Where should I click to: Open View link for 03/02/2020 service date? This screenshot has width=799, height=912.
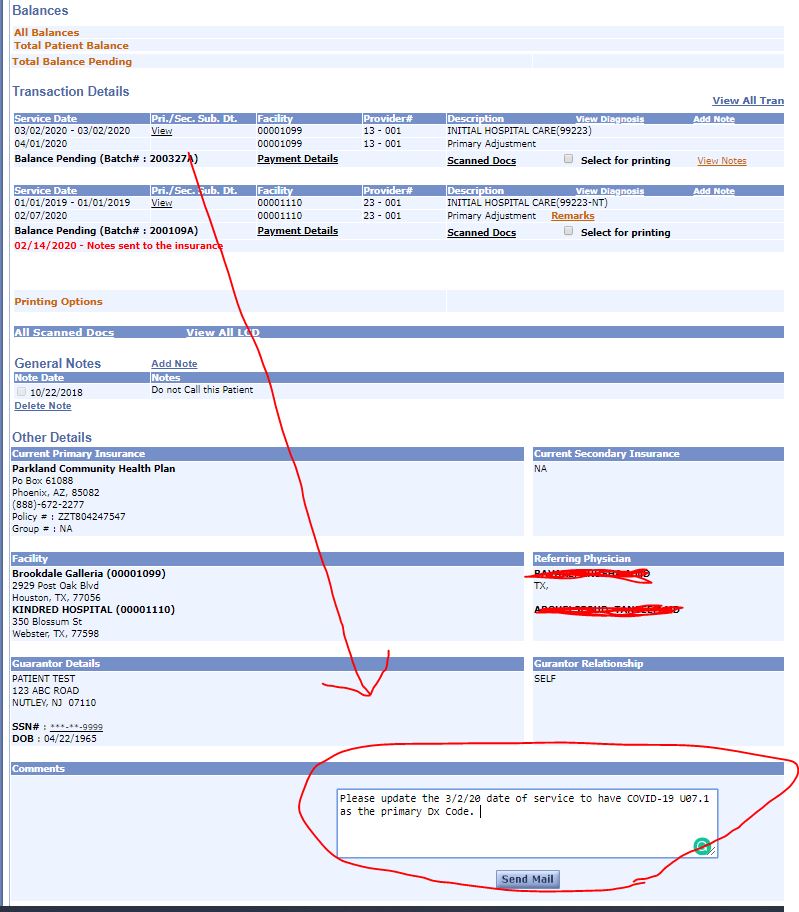[x=161, y=131]
